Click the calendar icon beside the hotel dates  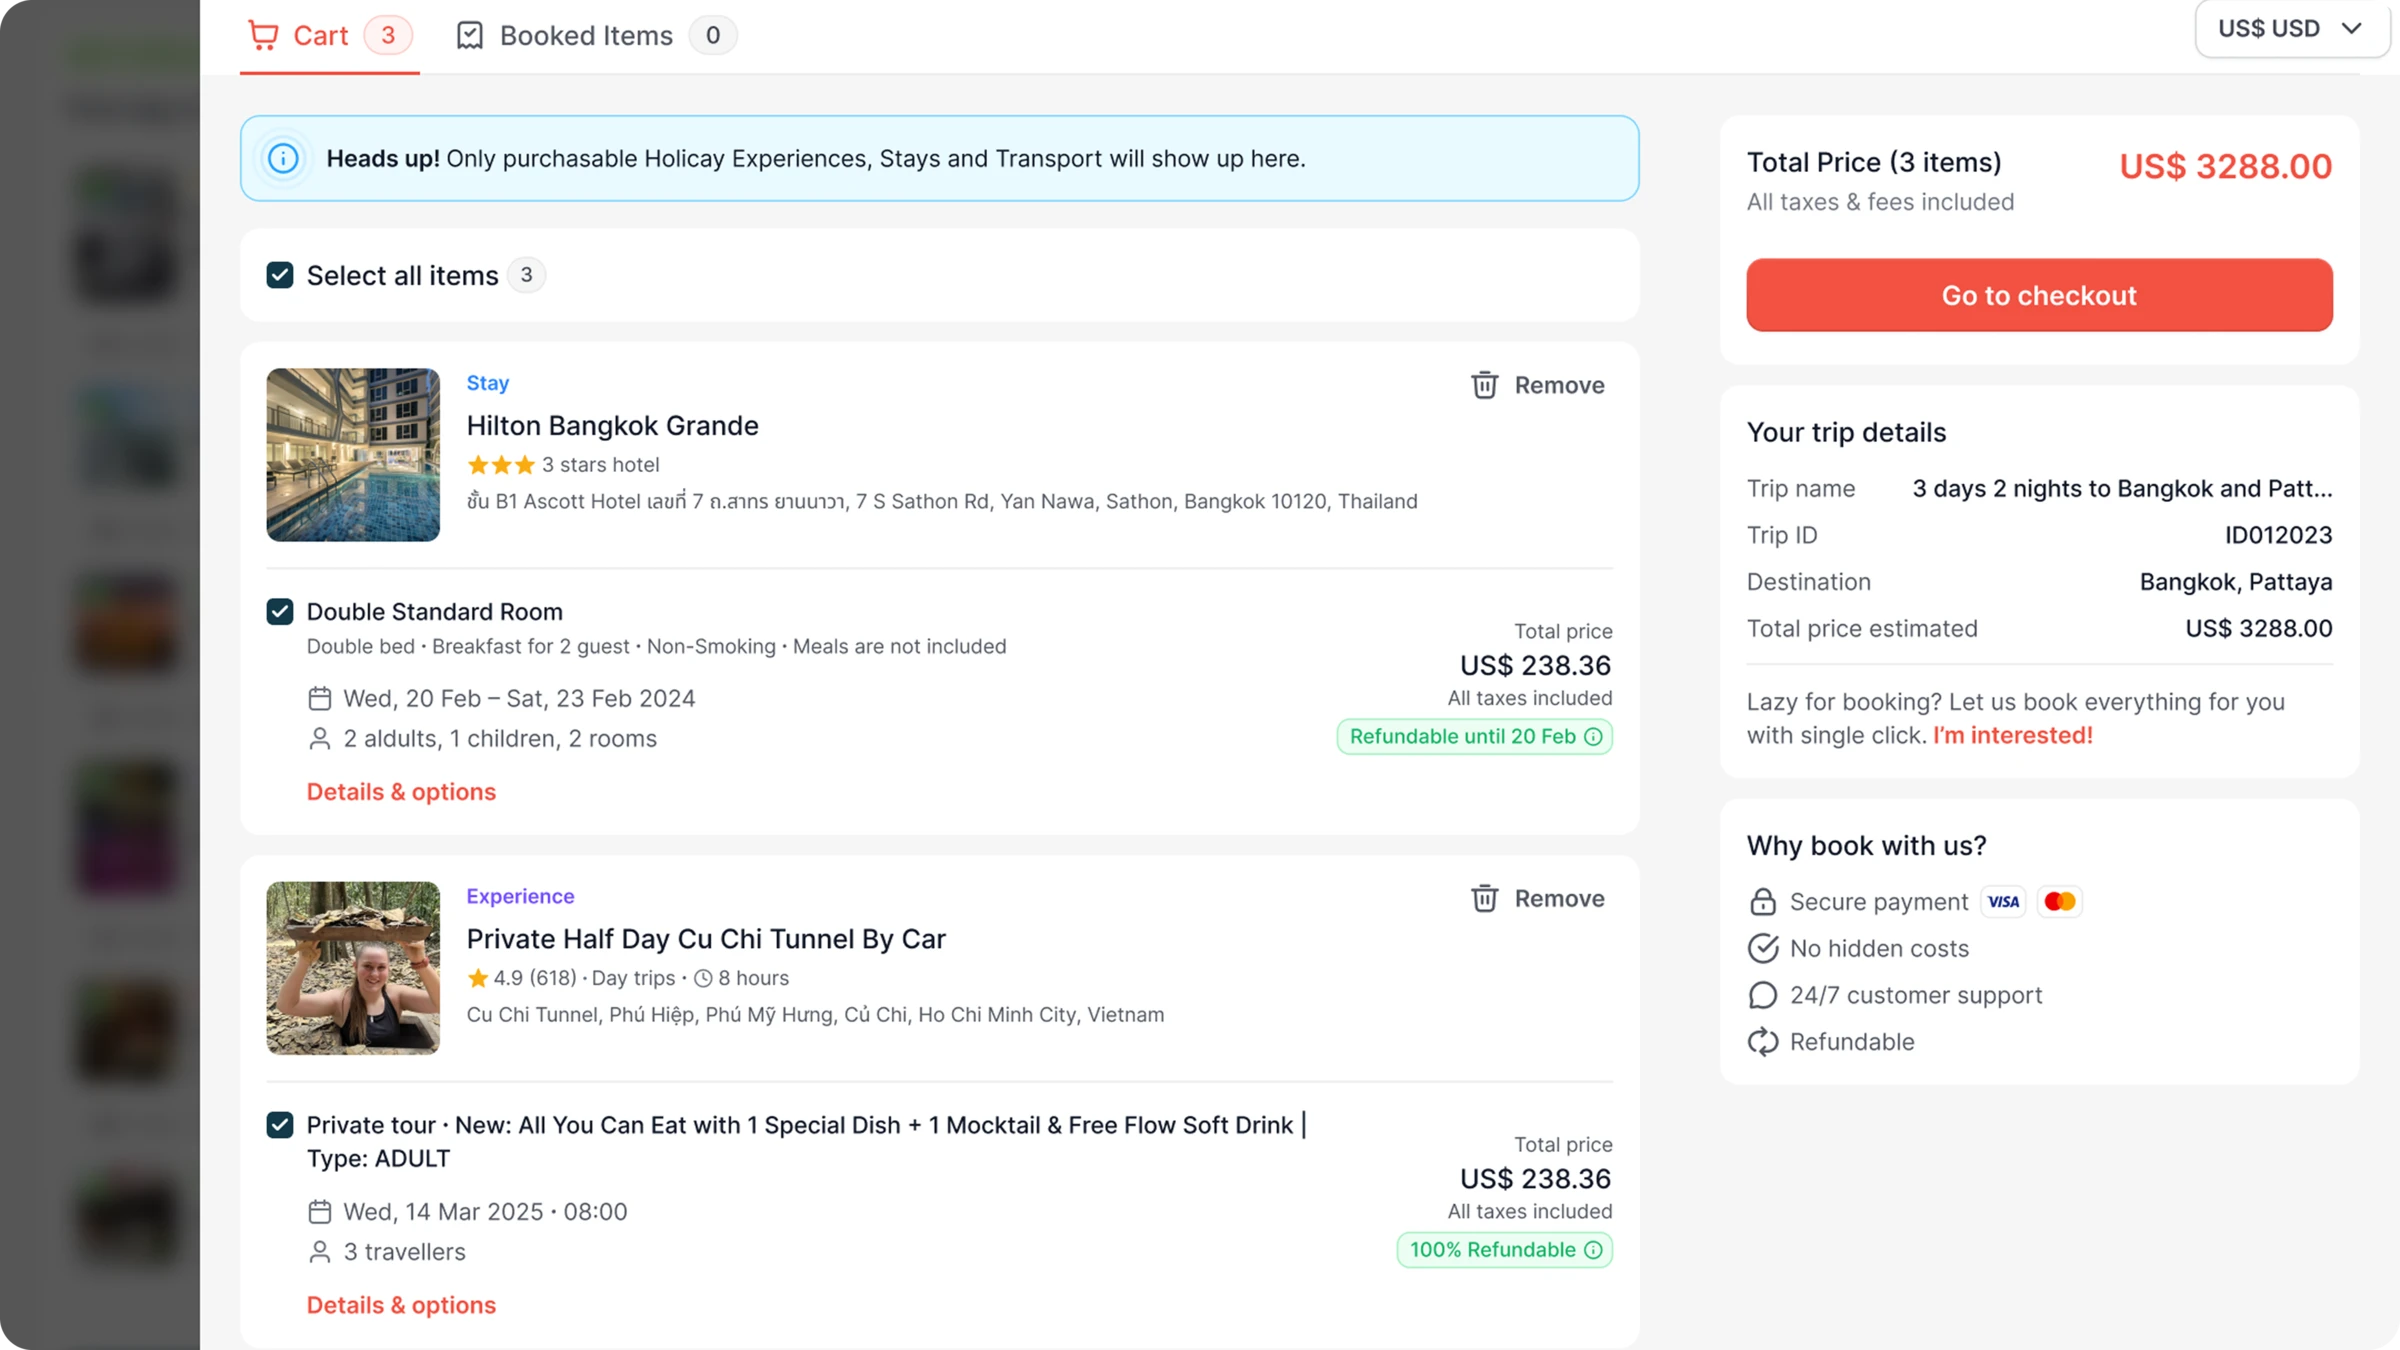[x=319, y=698]
